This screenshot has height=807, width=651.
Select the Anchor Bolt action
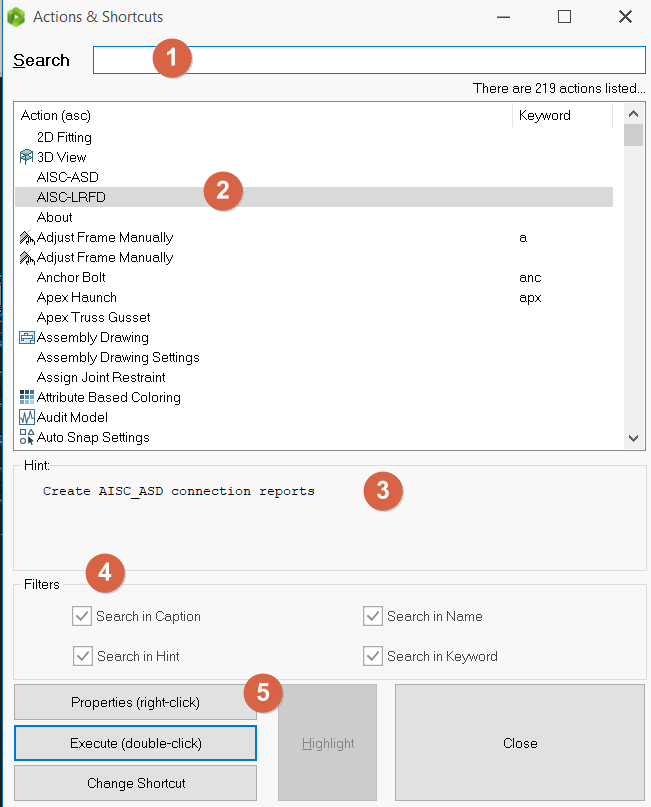click(71, 277)
